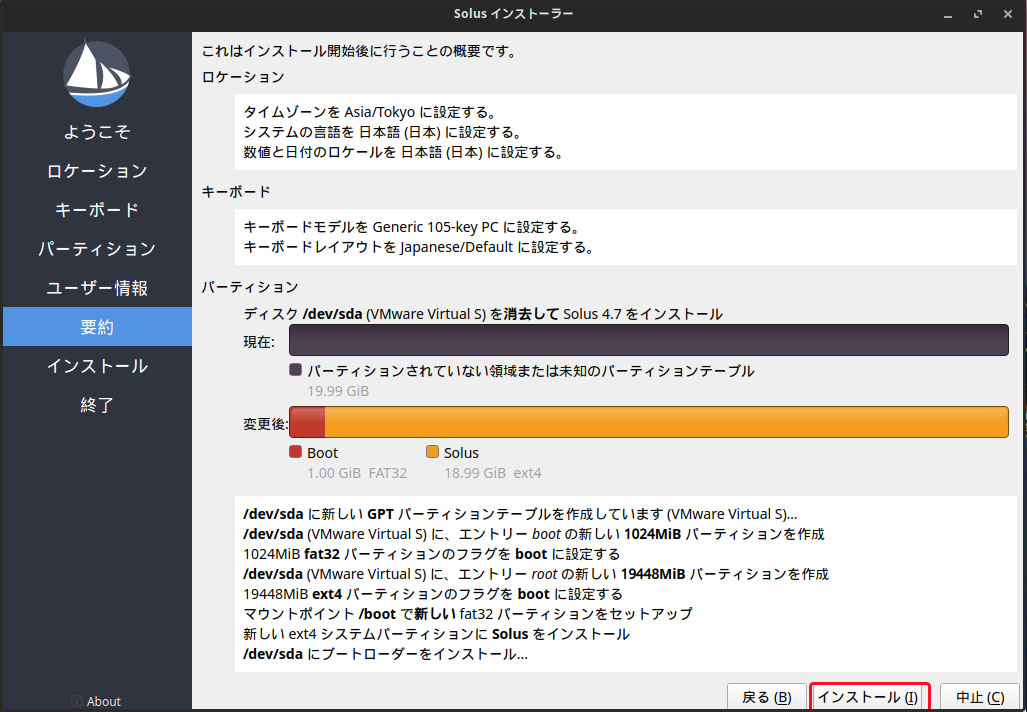Close the Solus installer window

click(1007, 14)
